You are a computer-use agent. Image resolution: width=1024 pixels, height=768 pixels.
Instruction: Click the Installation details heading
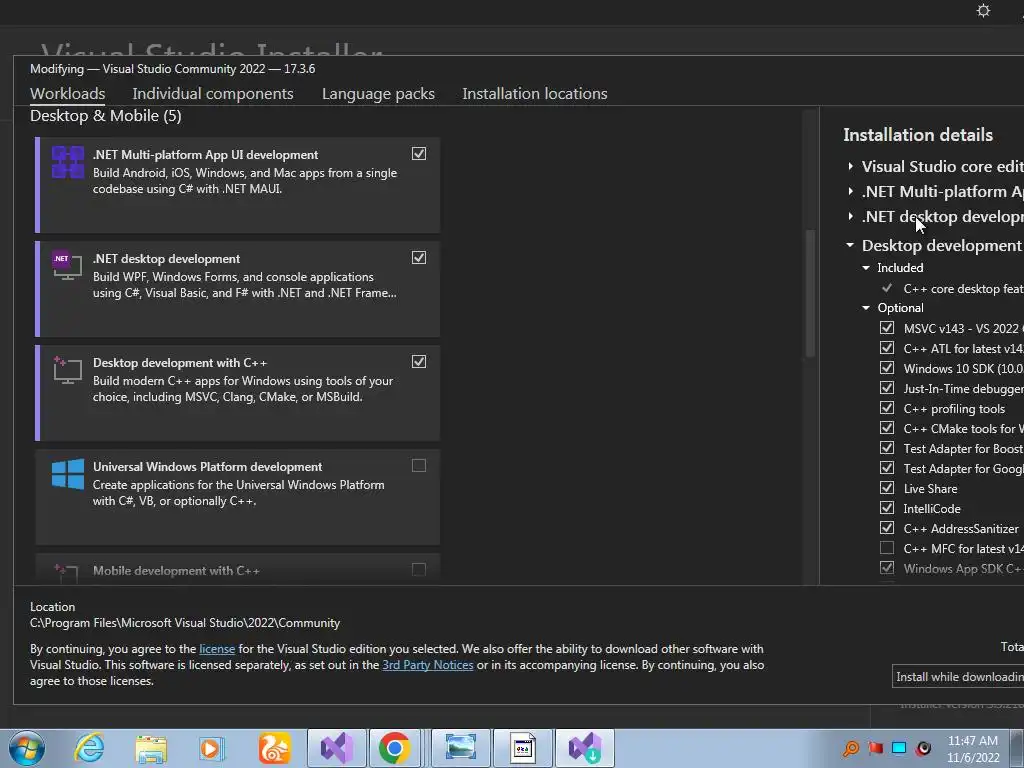tap(918, 135)
